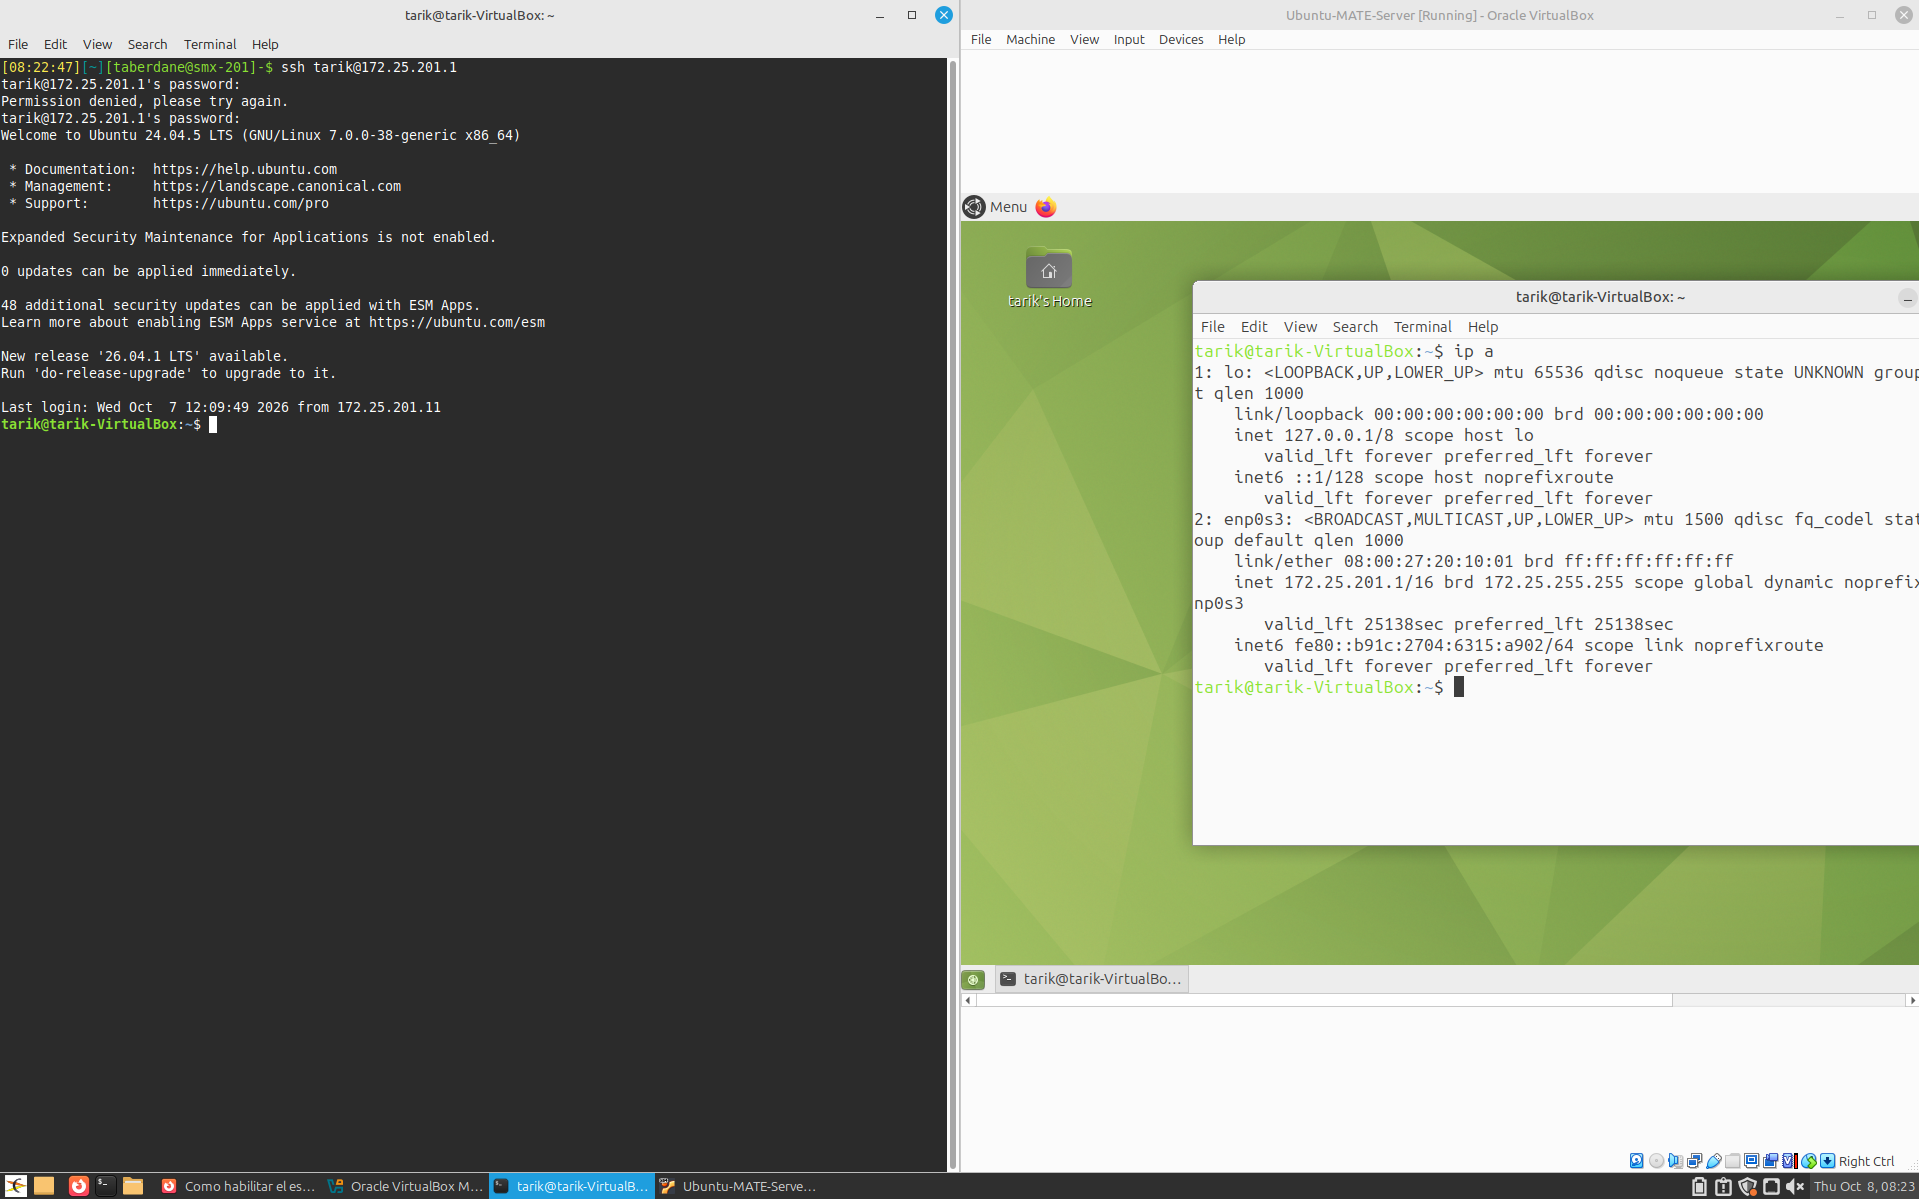
Task: Click the date and time clock in taskbar
Action: [x=1864, y=1187]
